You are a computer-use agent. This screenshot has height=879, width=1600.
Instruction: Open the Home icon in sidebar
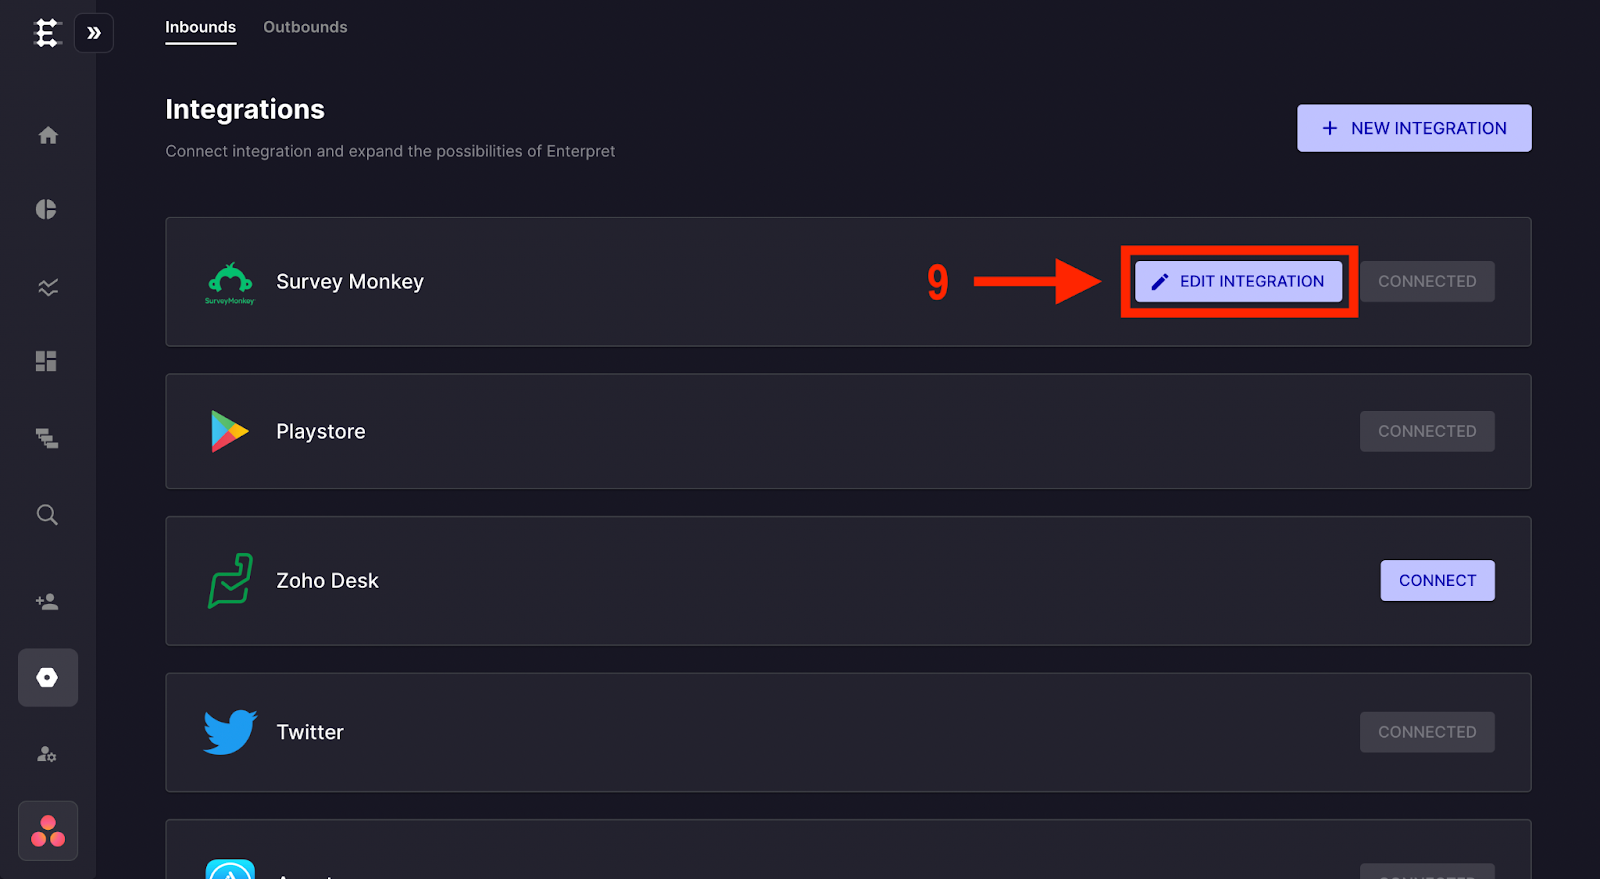[48, 135]
